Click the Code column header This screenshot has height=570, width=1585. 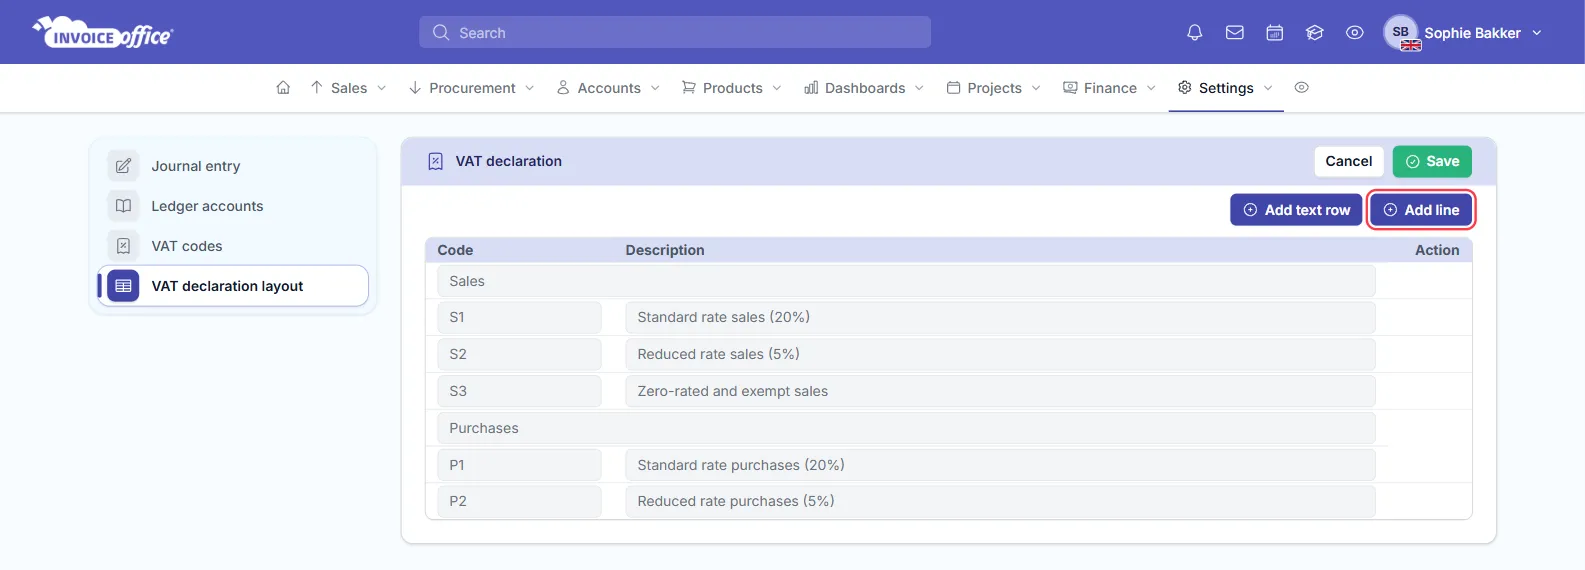coord(455,250)
